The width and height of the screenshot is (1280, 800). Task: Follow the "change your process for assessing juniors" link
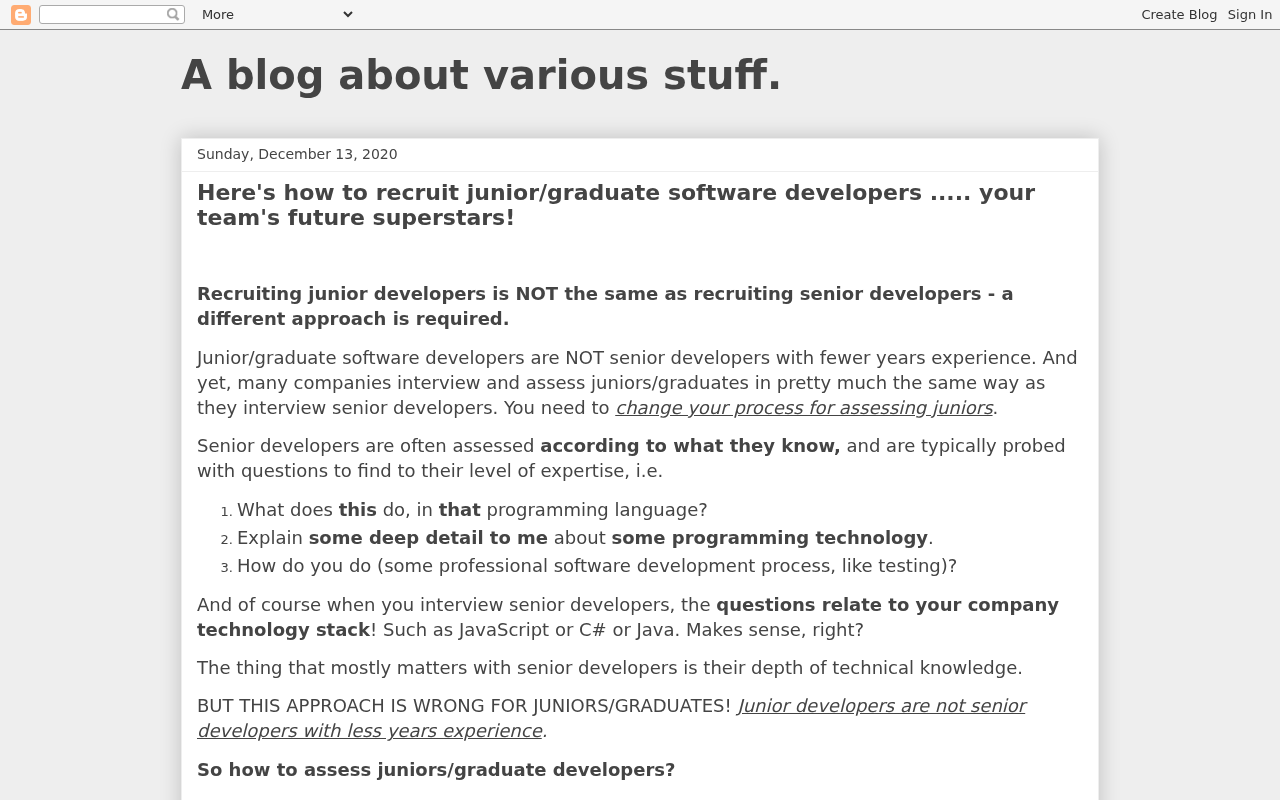[804, 408]
